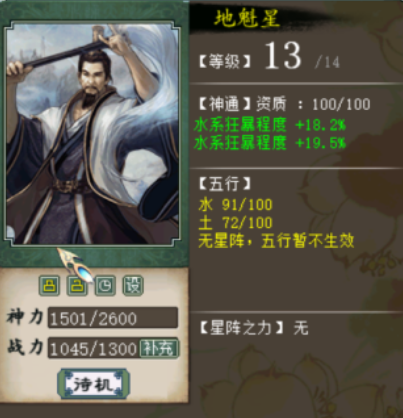Click the 补充 replenish button
Image resolution: width=403 pixels, height=418 pixels.
159,348
